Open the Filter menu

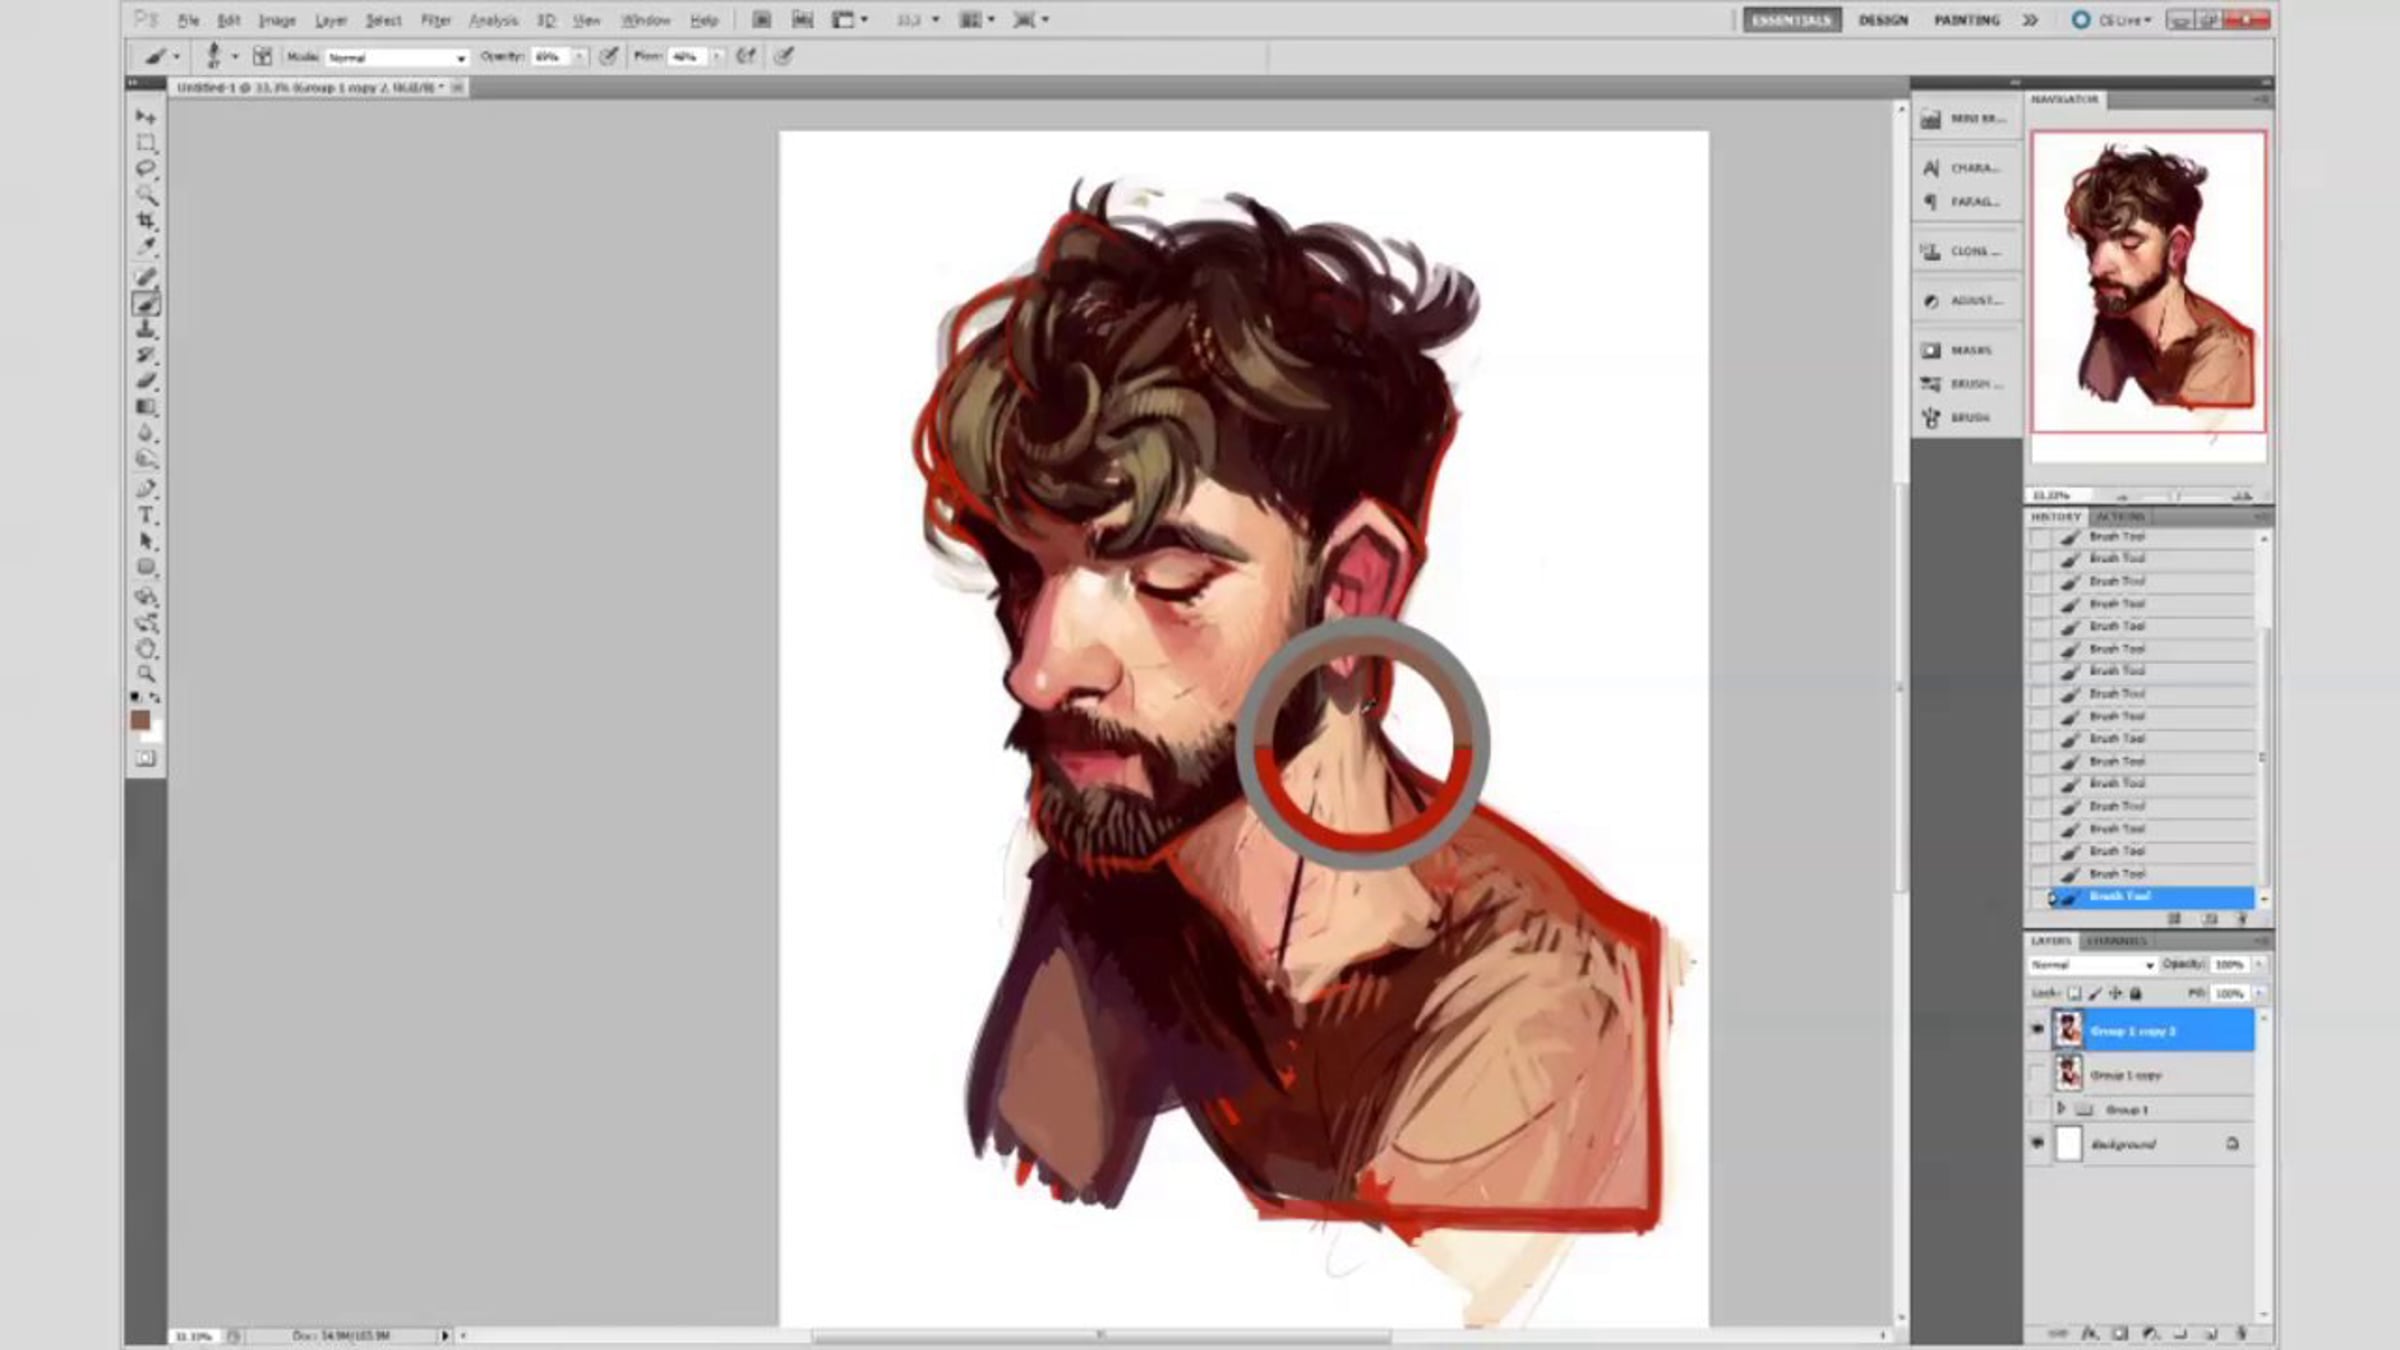[435, 20]
